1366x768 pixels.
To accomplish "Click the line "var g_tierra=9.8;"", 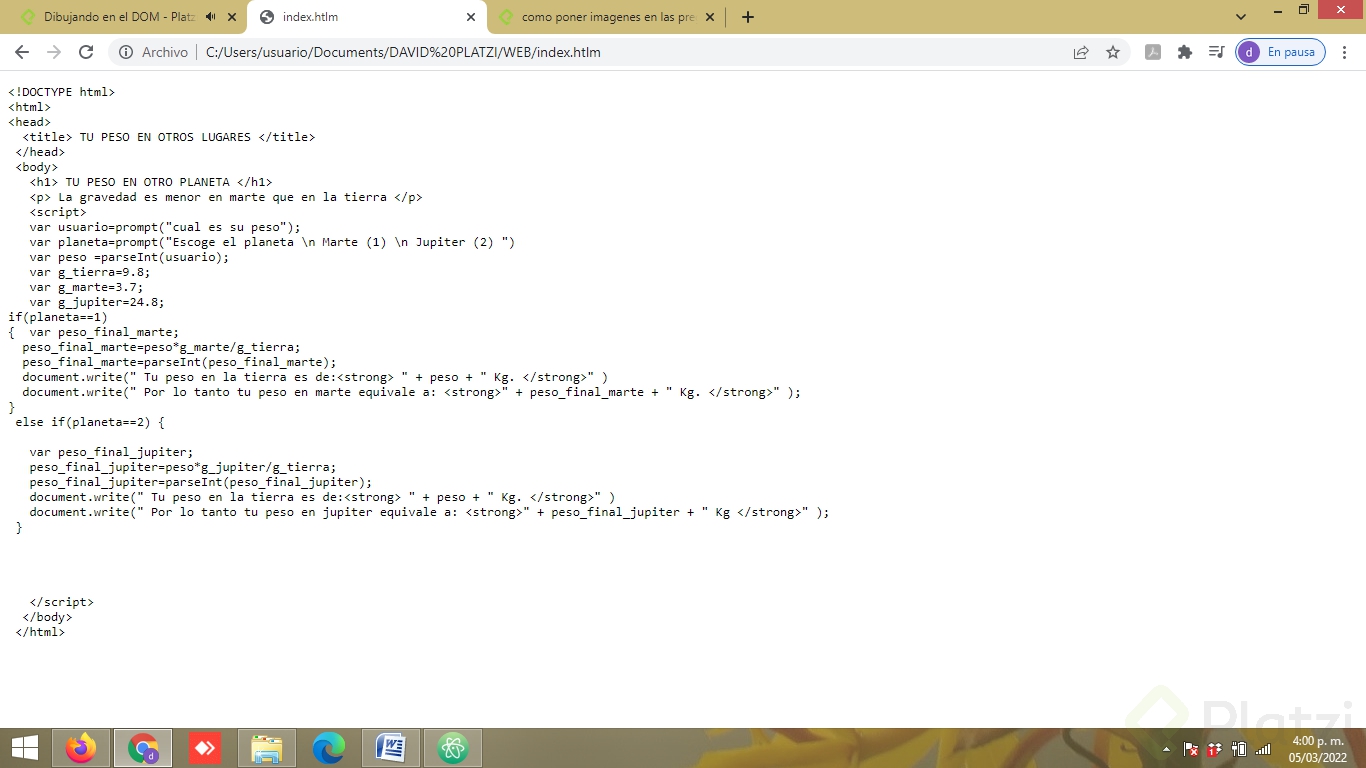I will pos(90,272).
